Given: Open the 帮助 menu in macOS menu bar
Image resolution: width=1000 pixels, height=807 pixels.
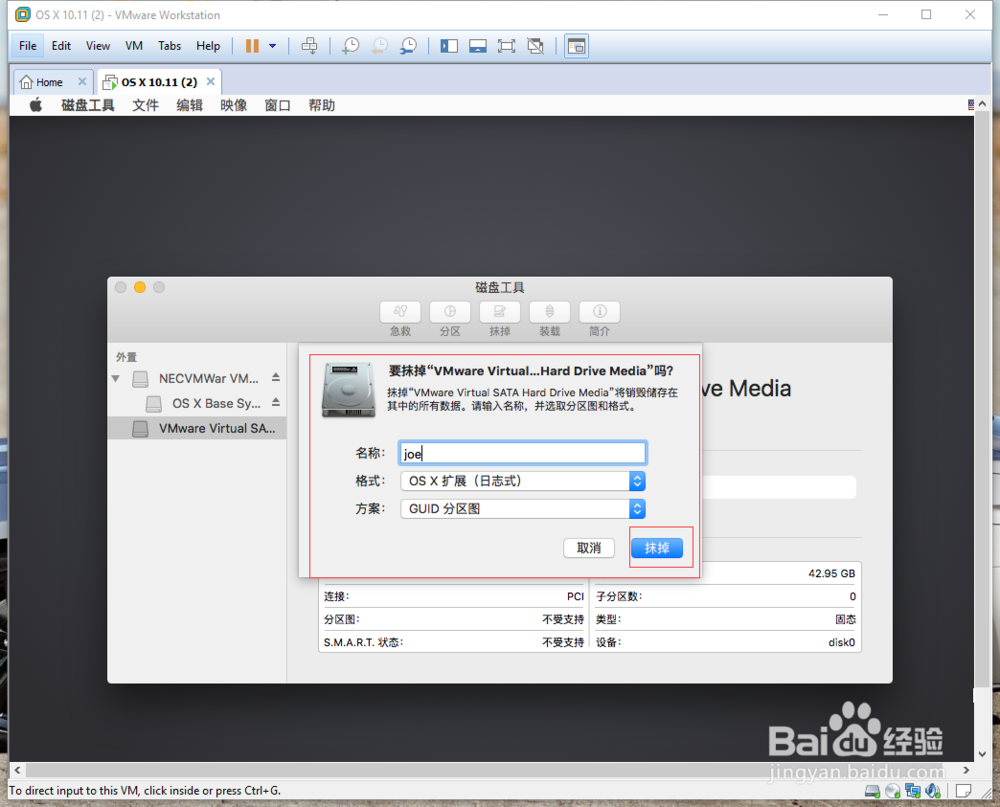Looking at the screenshot, I should [x=321, y=105].
